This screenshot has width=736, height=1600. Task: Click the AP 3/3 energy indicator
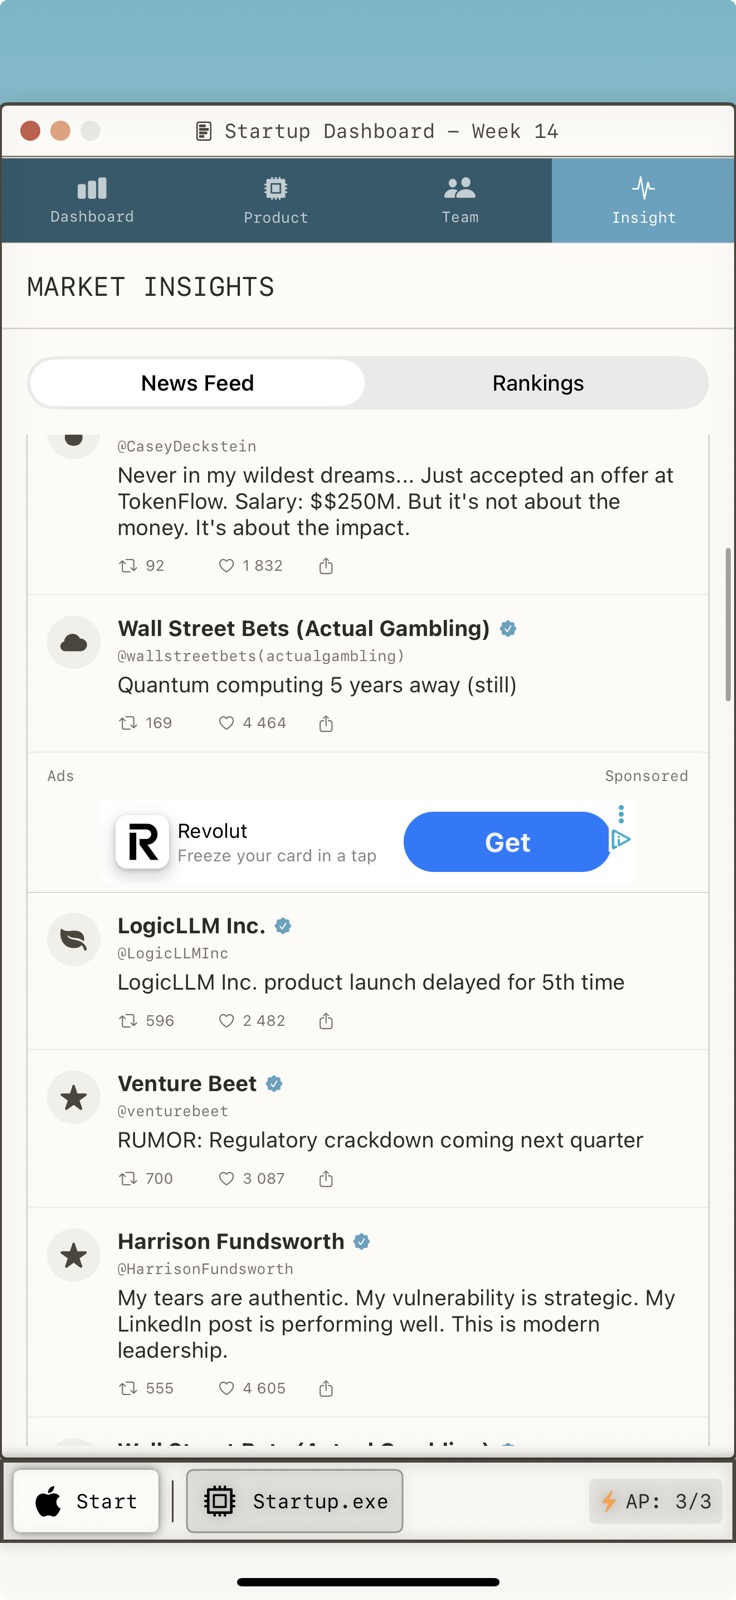pyautogui.click(x=656, y=1501)
